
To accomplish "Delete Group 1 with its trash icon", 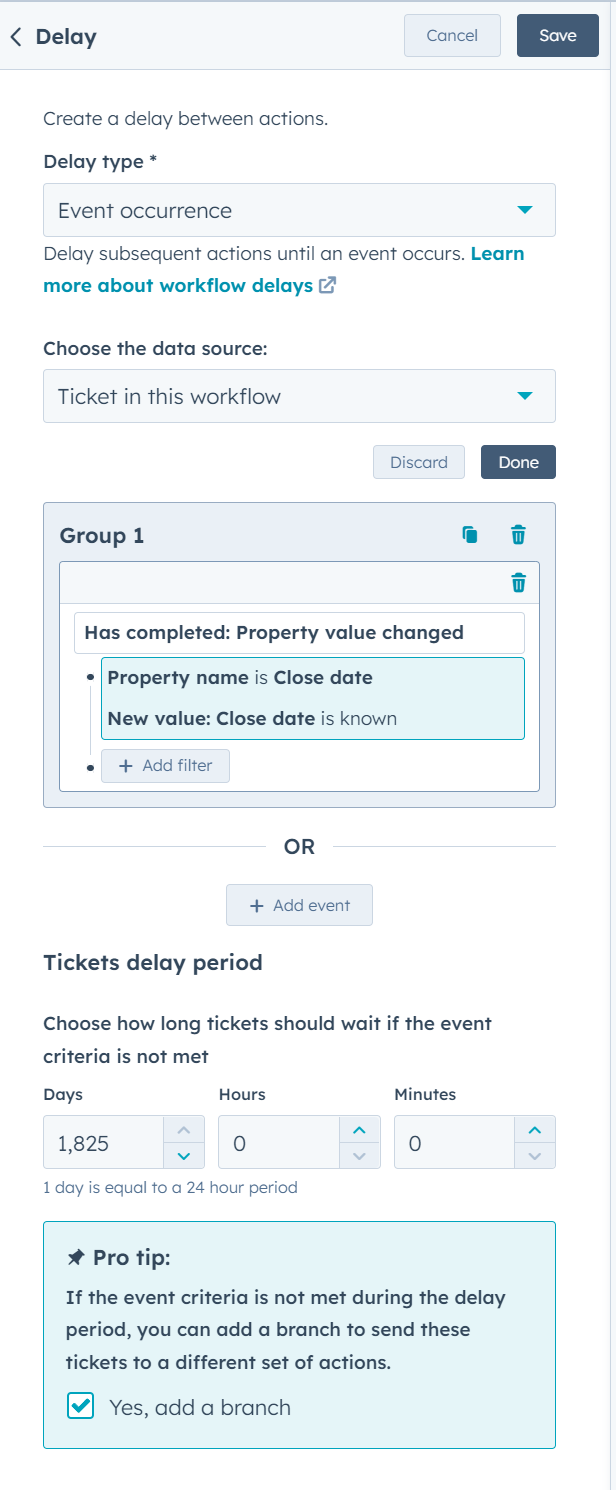I will (518, 534).
